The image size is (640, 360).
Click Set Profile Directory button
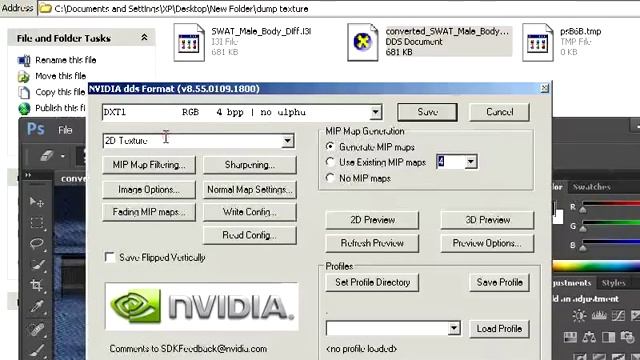tap(372, 282)
